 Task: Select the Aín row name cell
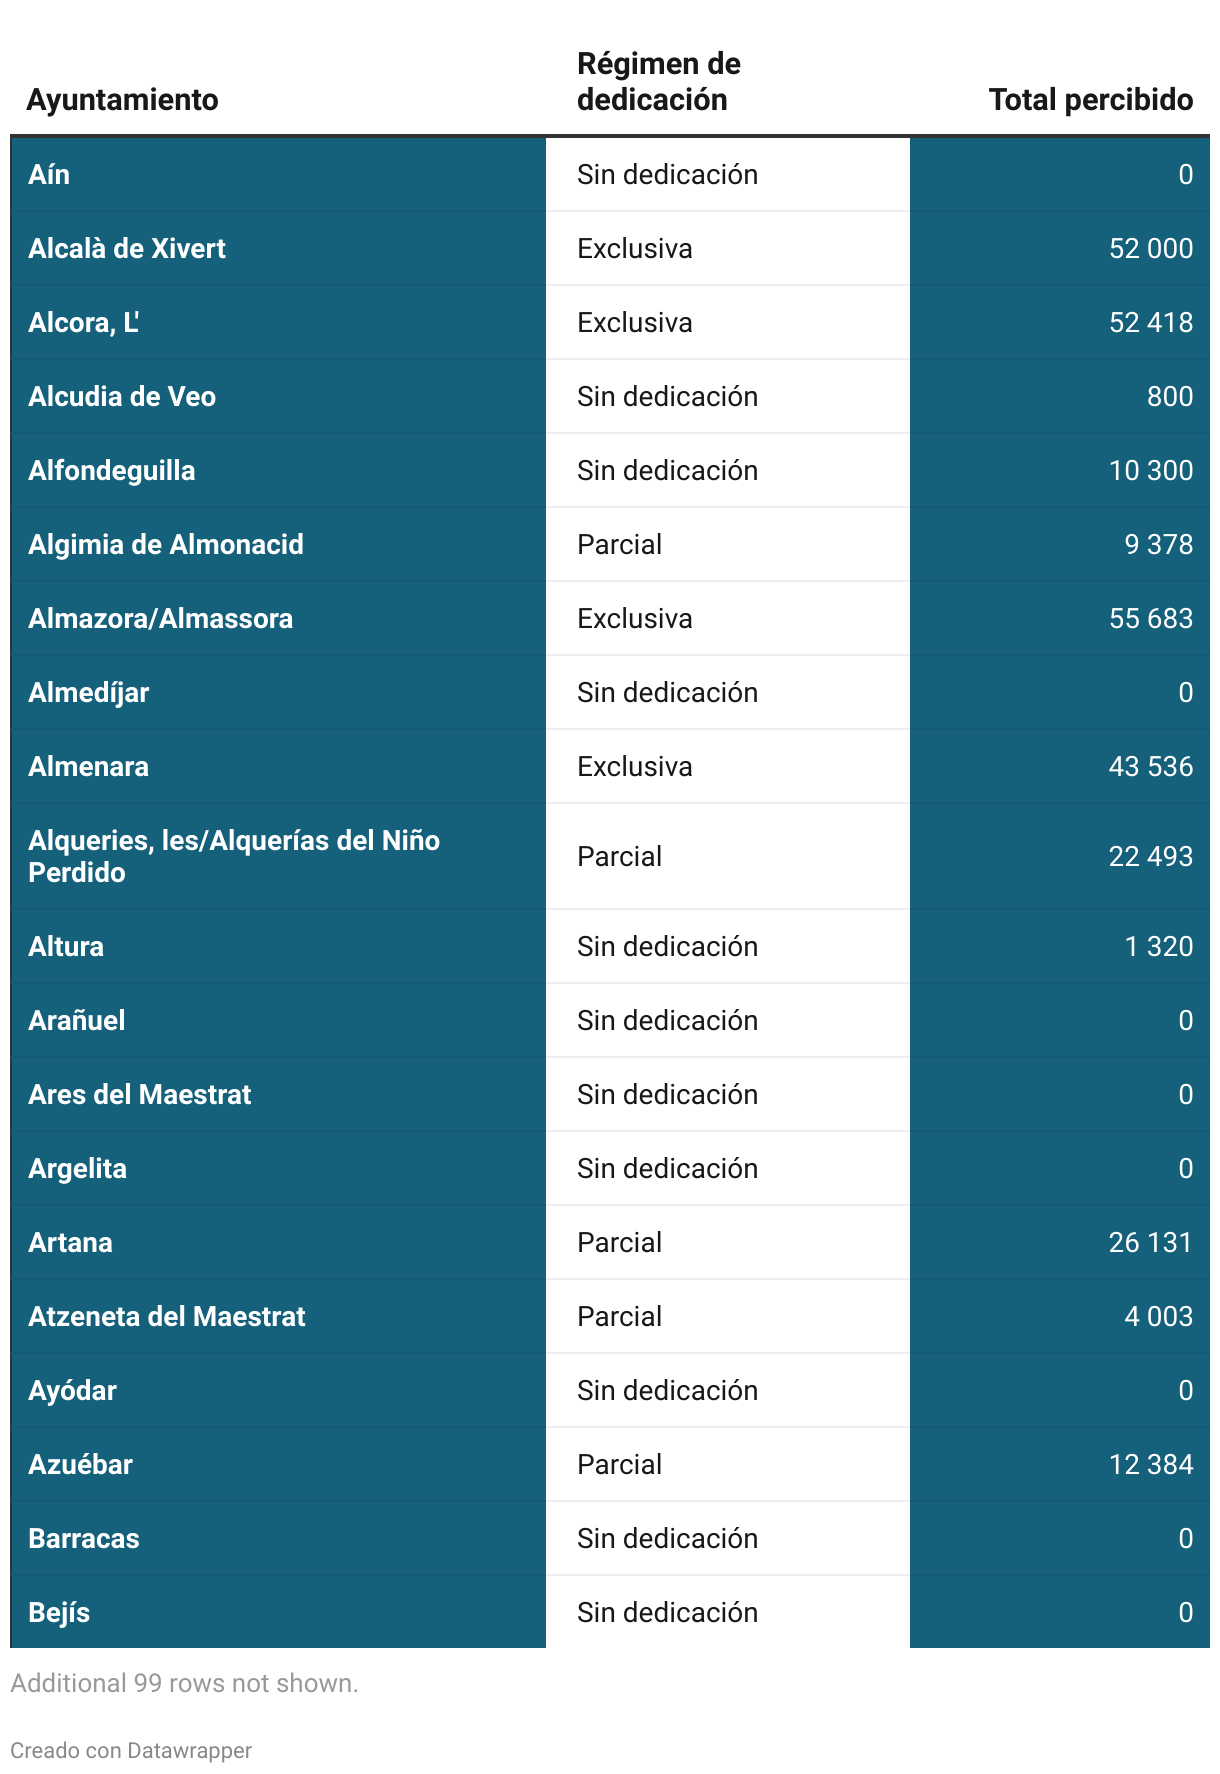click(x=278, y=174)
